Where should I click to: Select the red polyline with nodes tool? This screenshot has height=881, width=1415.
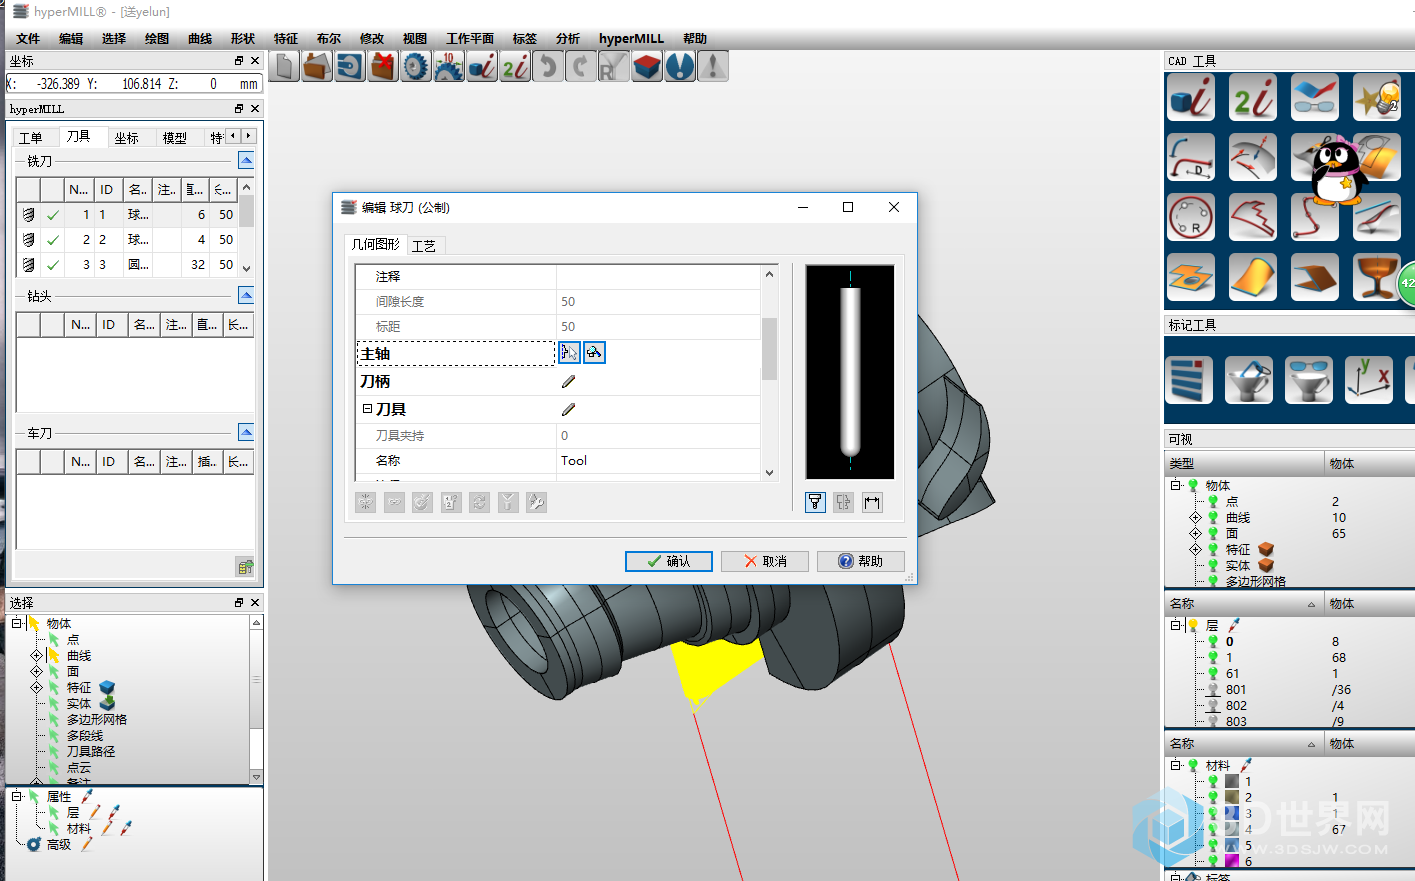1315,217
